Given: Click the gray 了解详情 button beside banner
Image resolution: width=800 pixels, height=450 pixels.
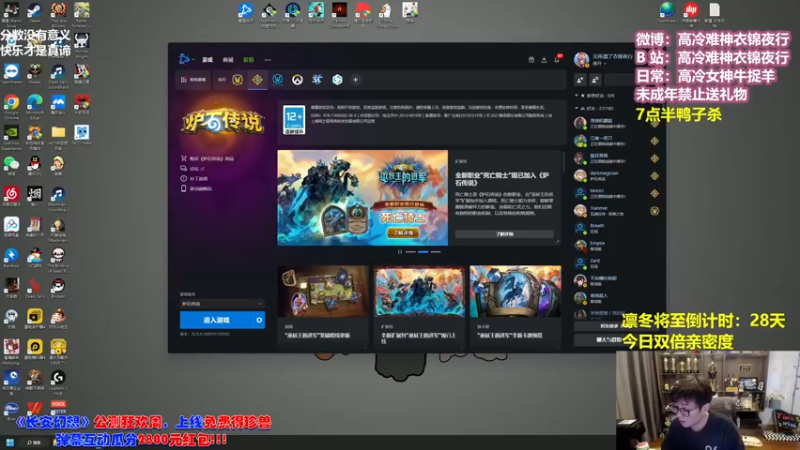Looking at the screenshot, I should 504,234.
